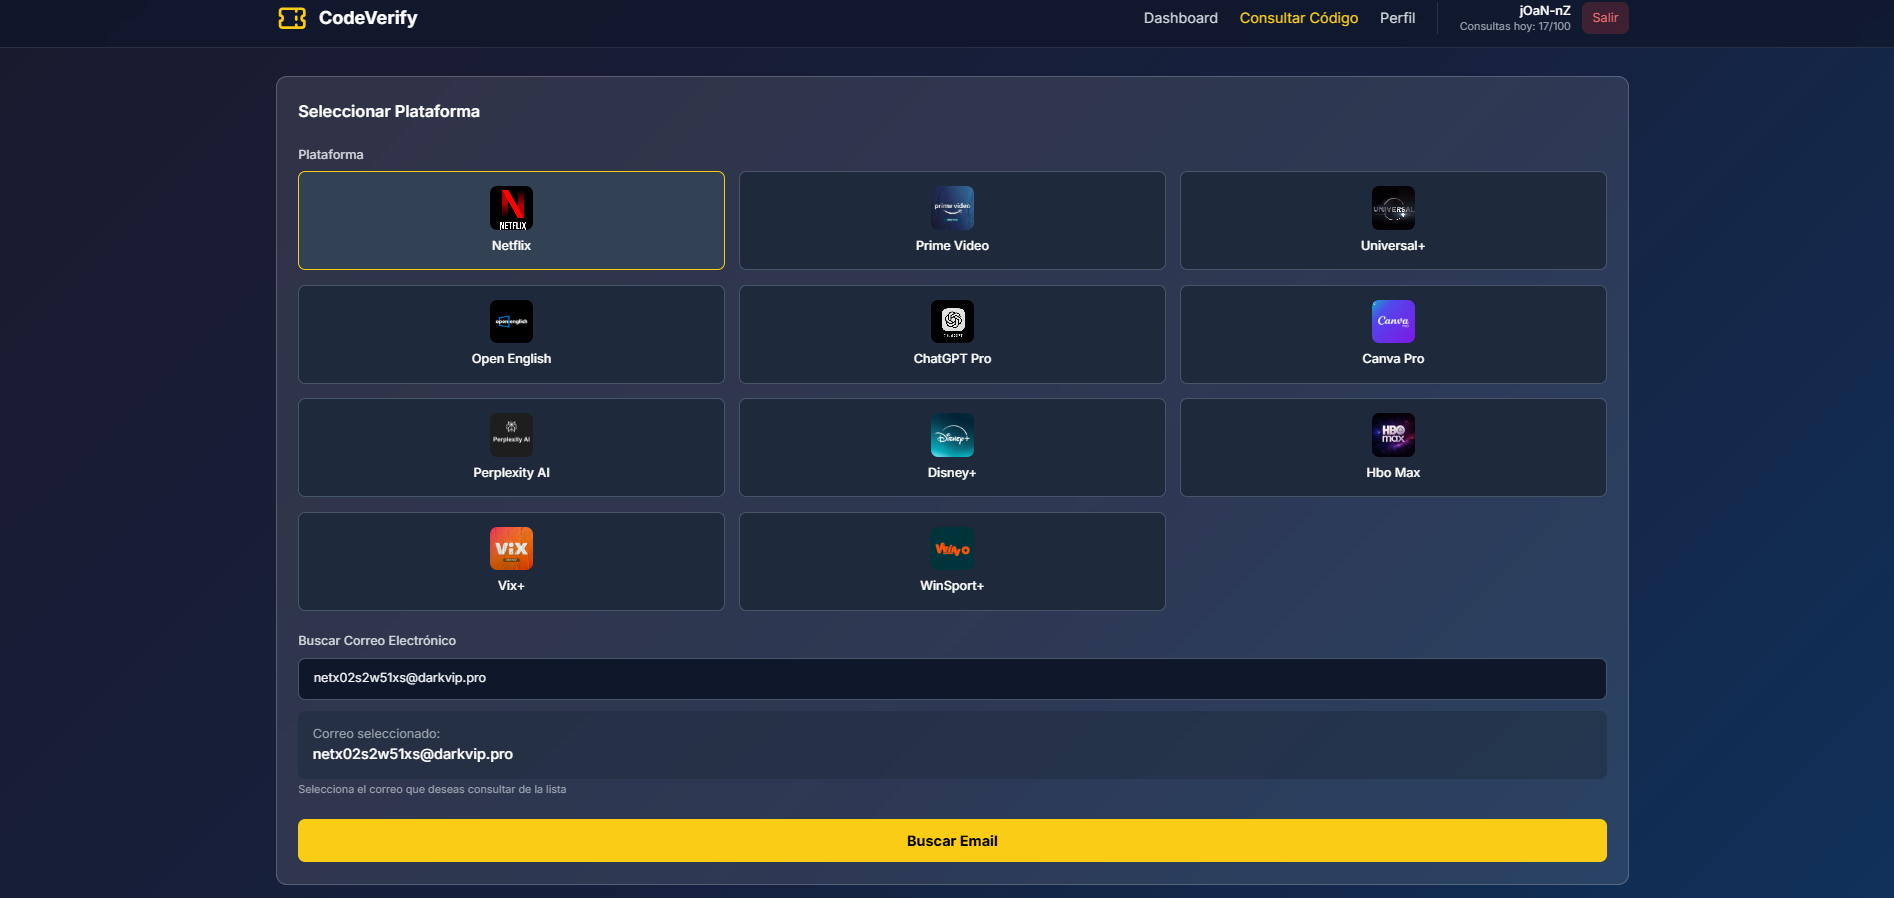Click the Universal+ logo icon
Image resolution: width=1894 pixels, height=898 pixels.
[1393, 208]
